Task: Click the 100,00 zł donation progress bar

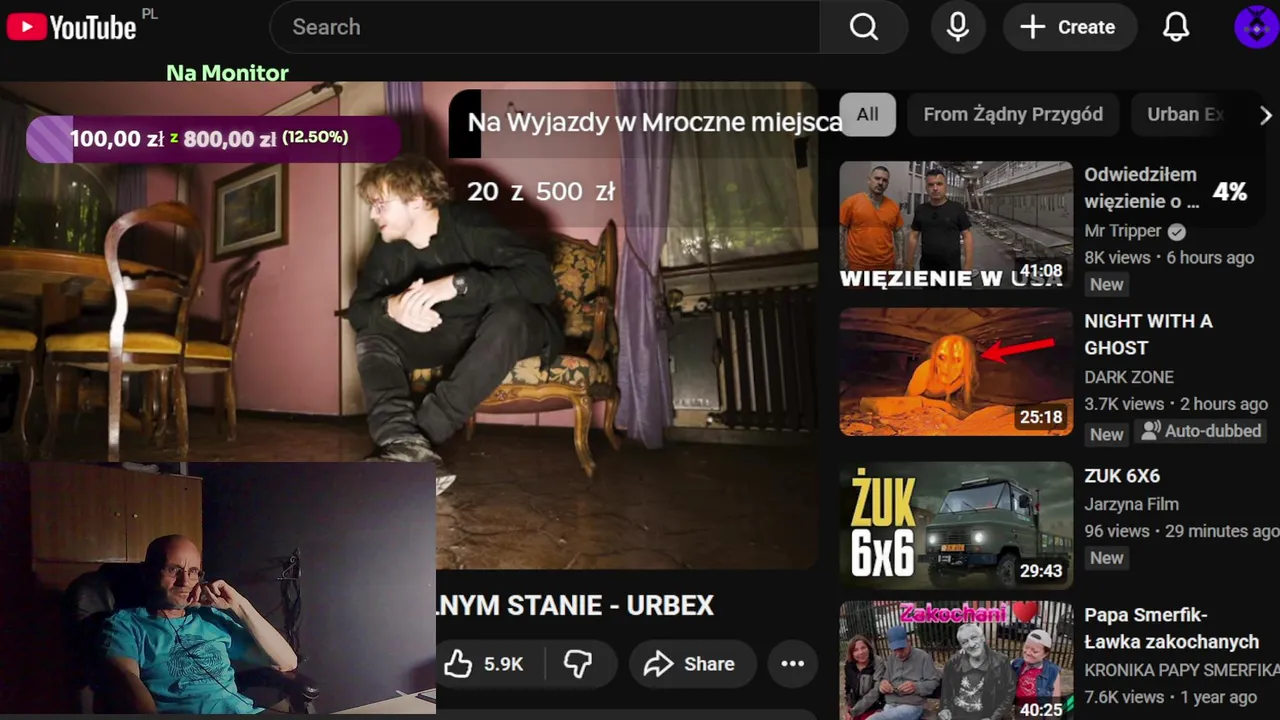Action: (x=213, y=138)
